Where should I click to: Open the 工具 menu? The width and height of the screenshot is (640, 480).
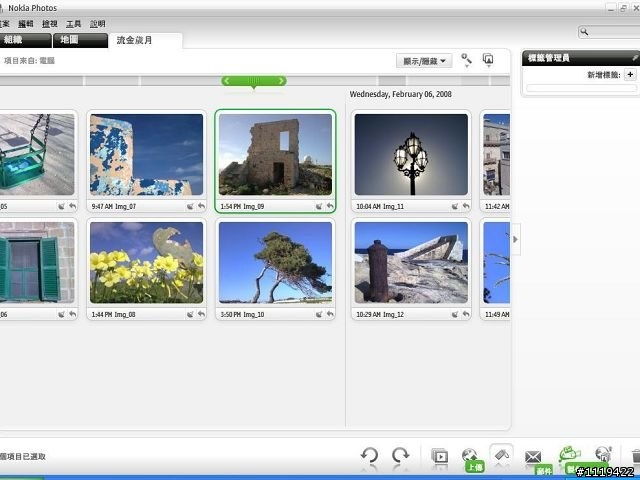(73, 24)
